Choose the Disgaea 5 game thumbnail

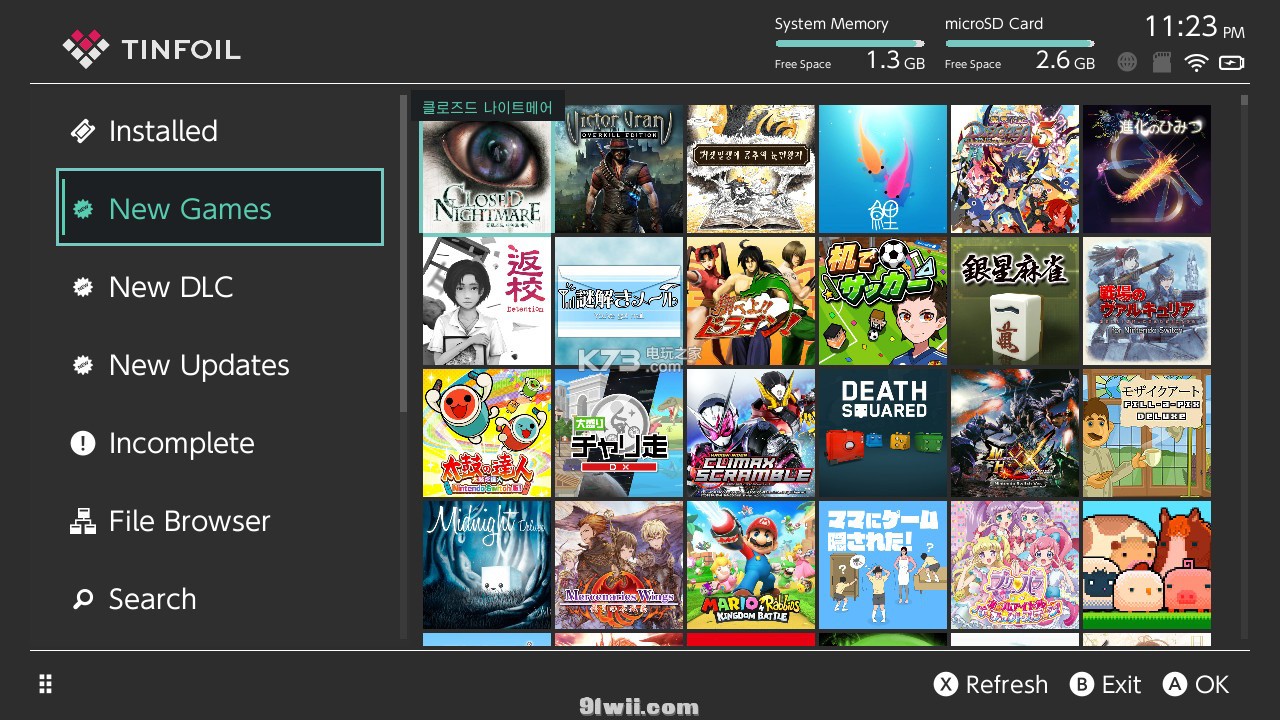tap(1015, 169)
